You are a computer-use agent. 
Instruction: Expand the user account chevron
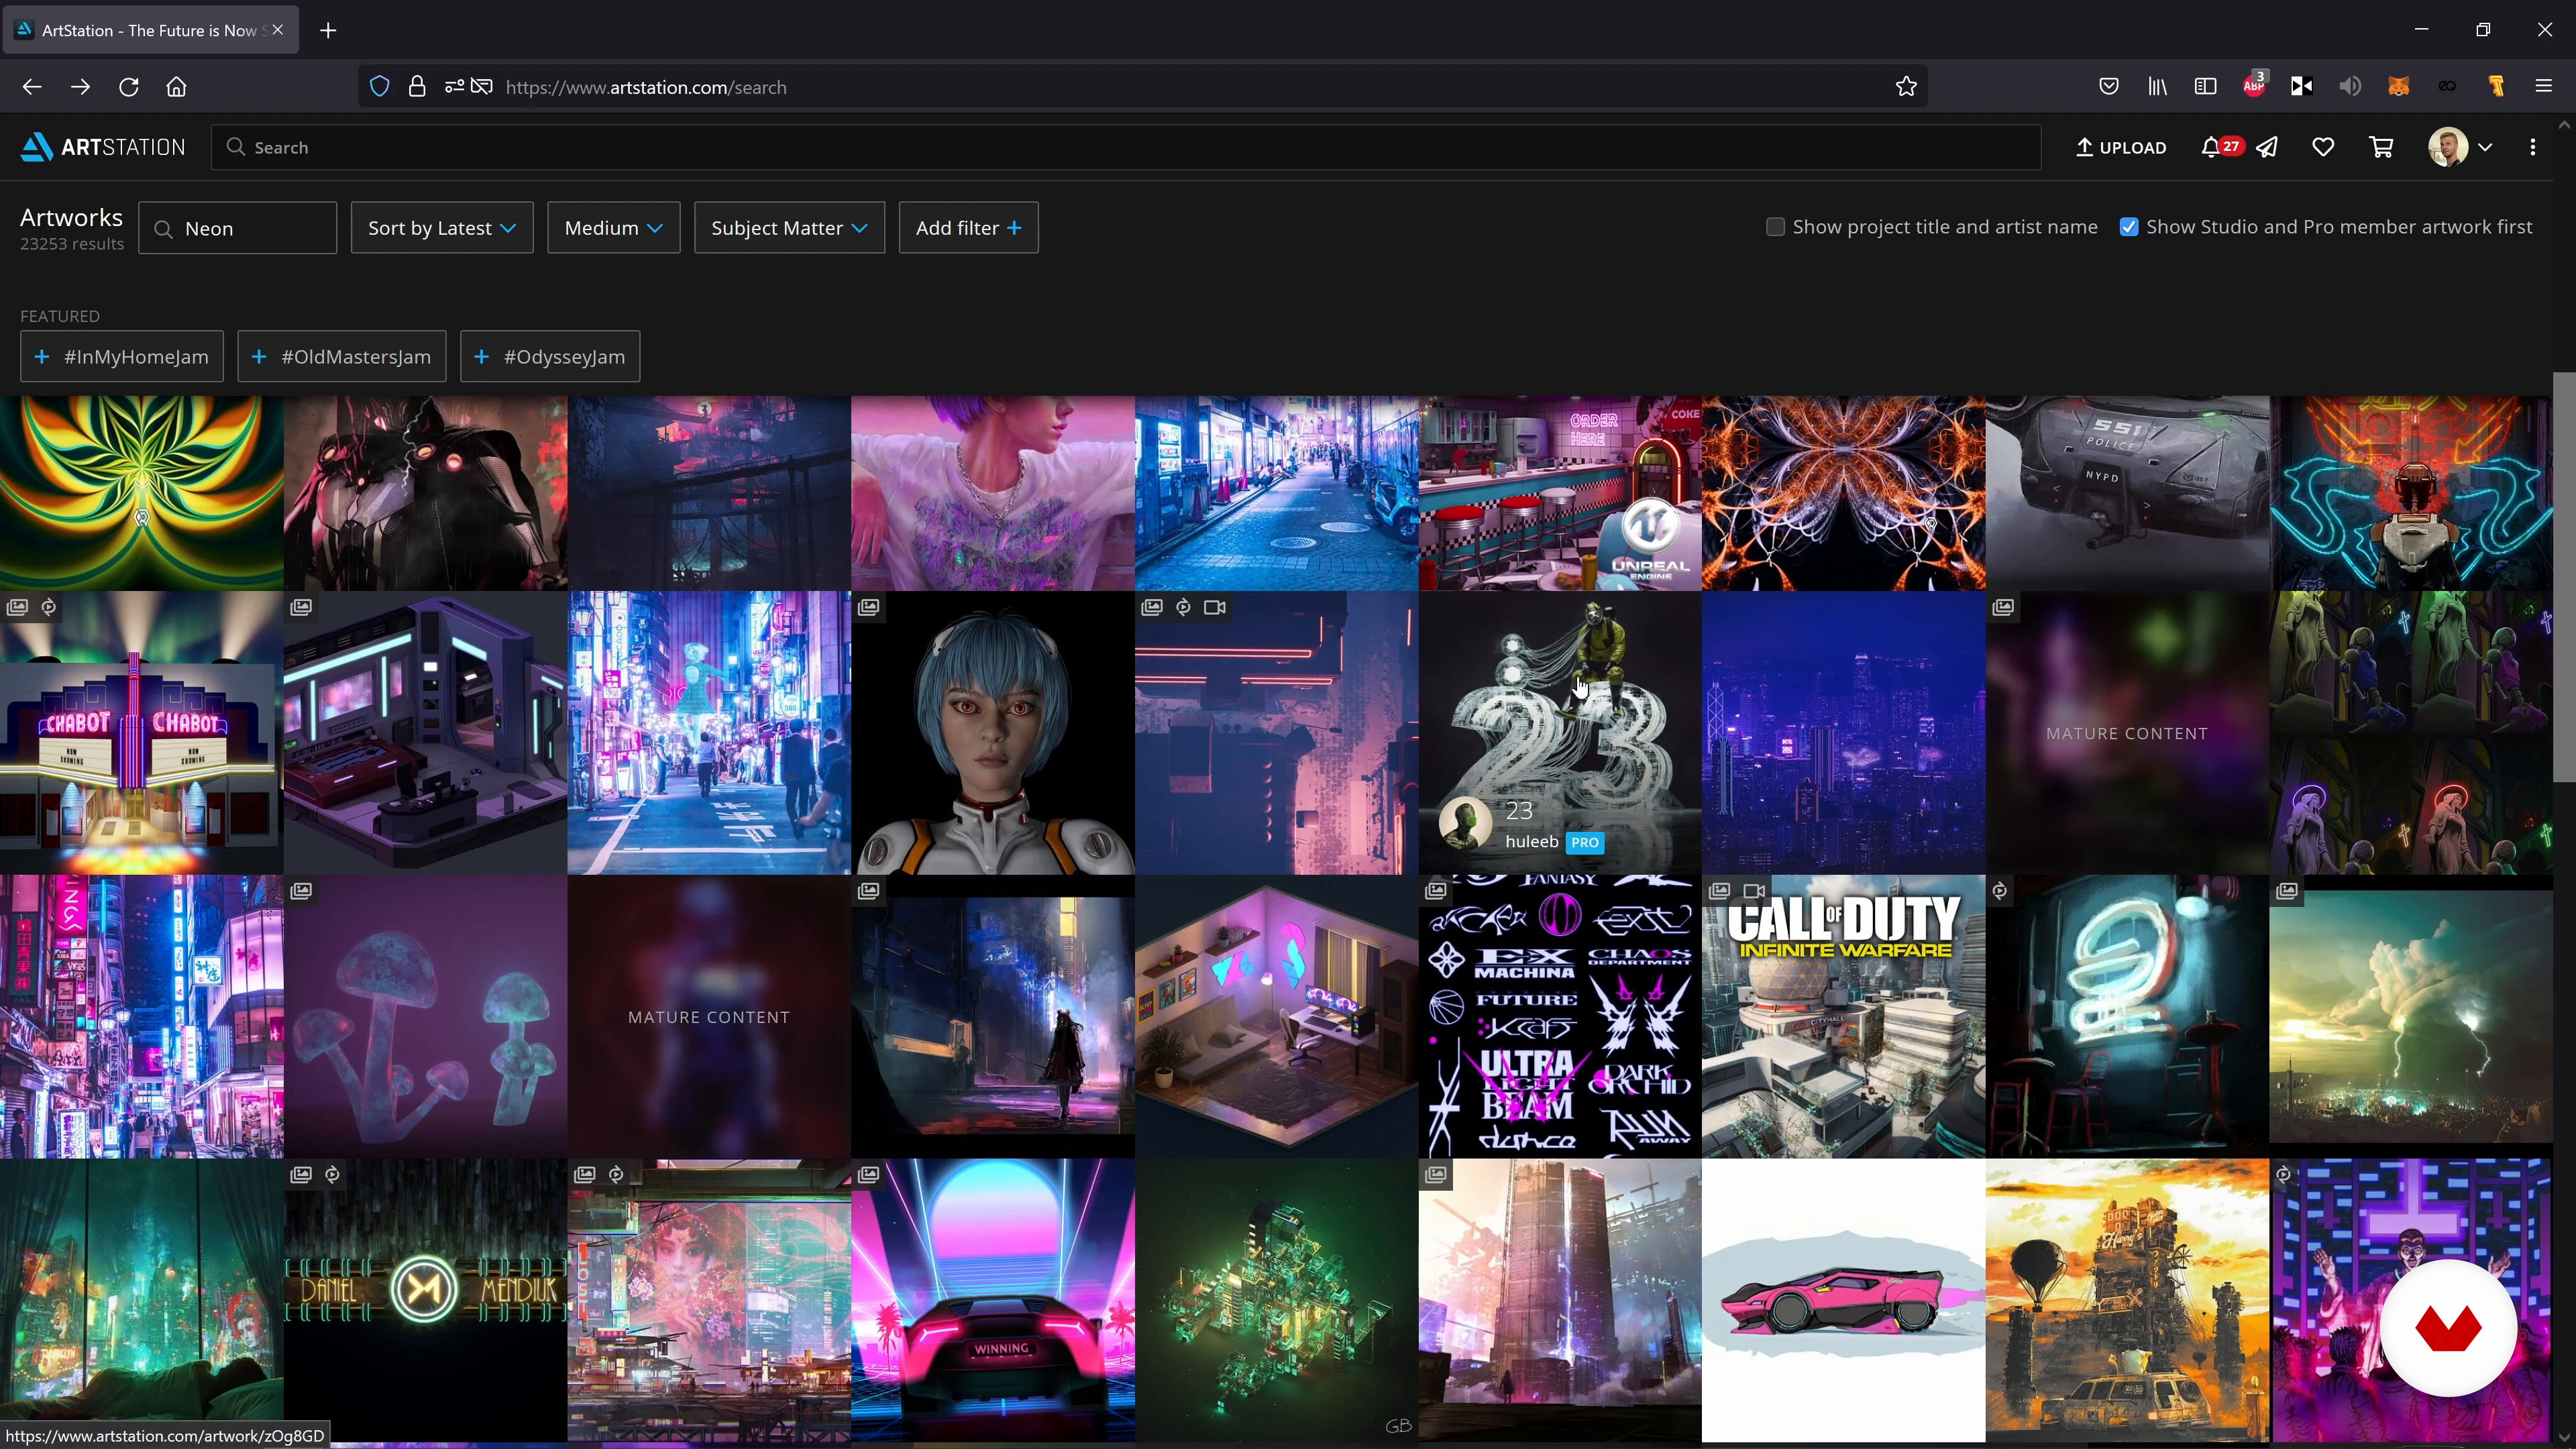pyautogui.click(x=2485, y=147)
